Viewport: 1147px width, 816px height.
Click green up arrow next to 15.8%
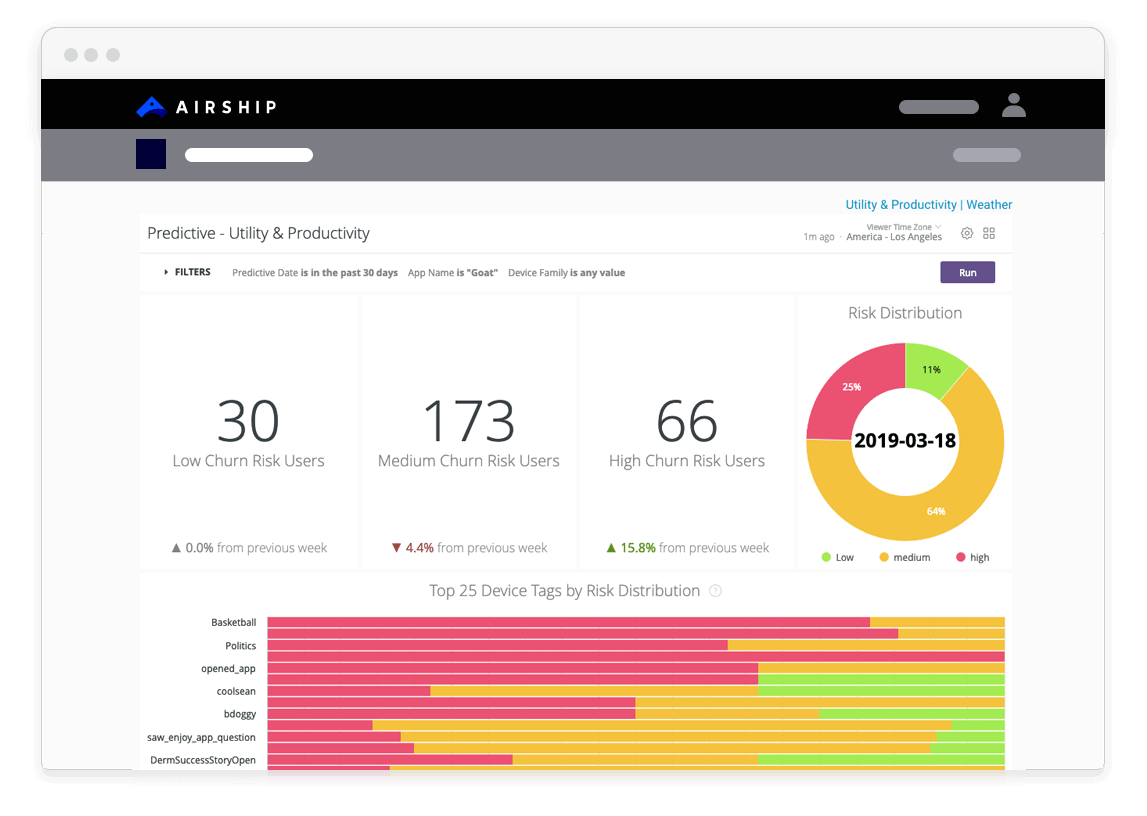[x=610, y=548]
